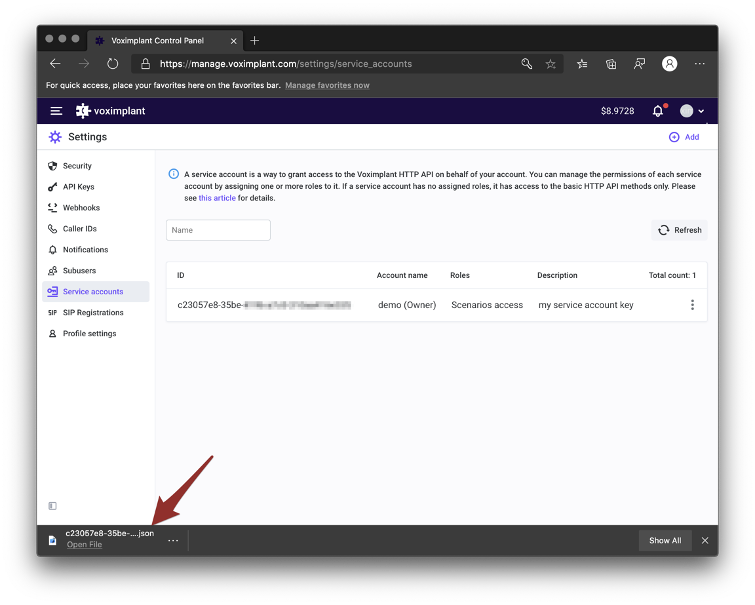Open the three-dot menu for demo account row
Viewport: 755px width, 605px height.
[692, 305]
